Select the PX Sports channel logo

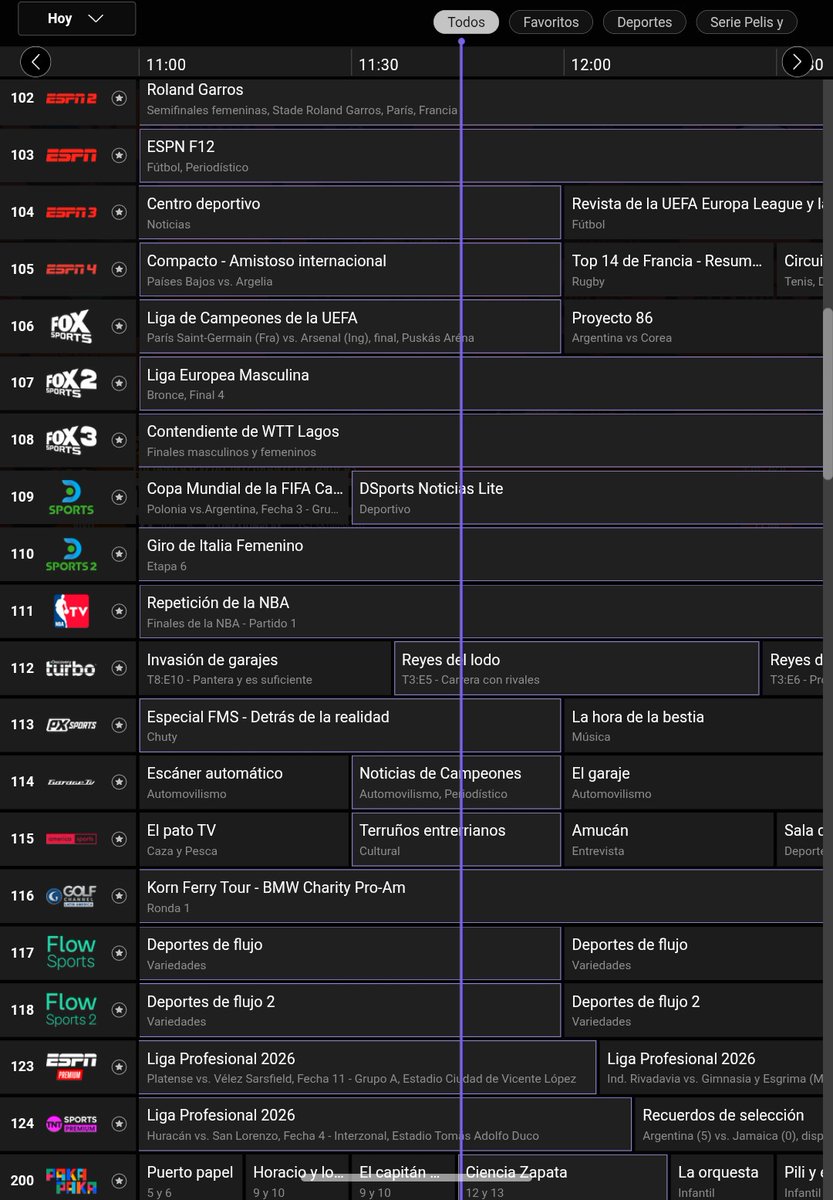[71, 725]
